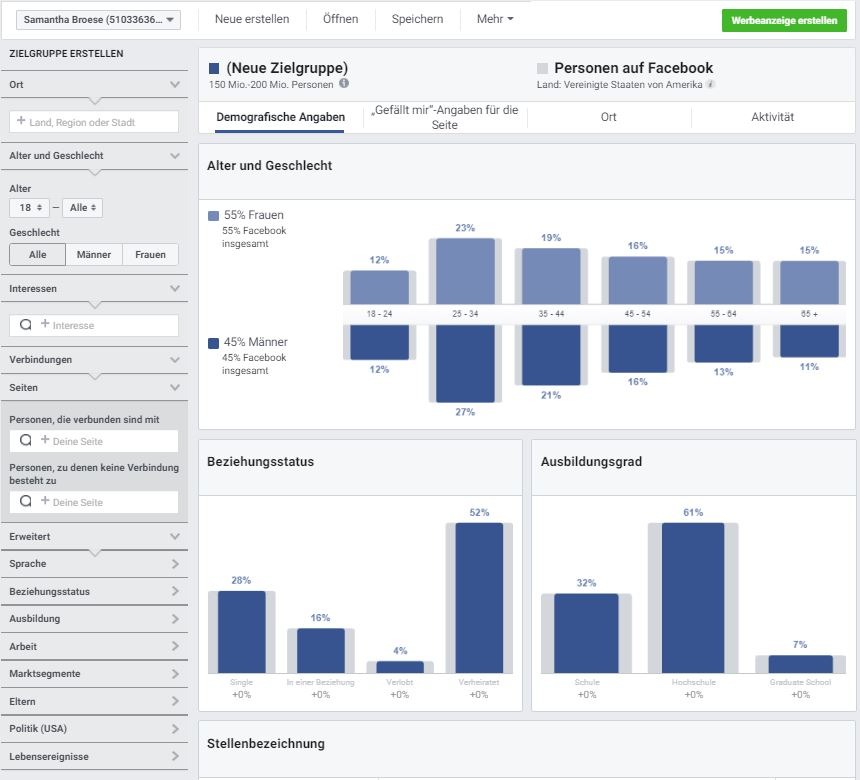This screenshot has width=860, height=780.
Task: Click women 18-24 bar showing 12%
Action: [380, 287]
